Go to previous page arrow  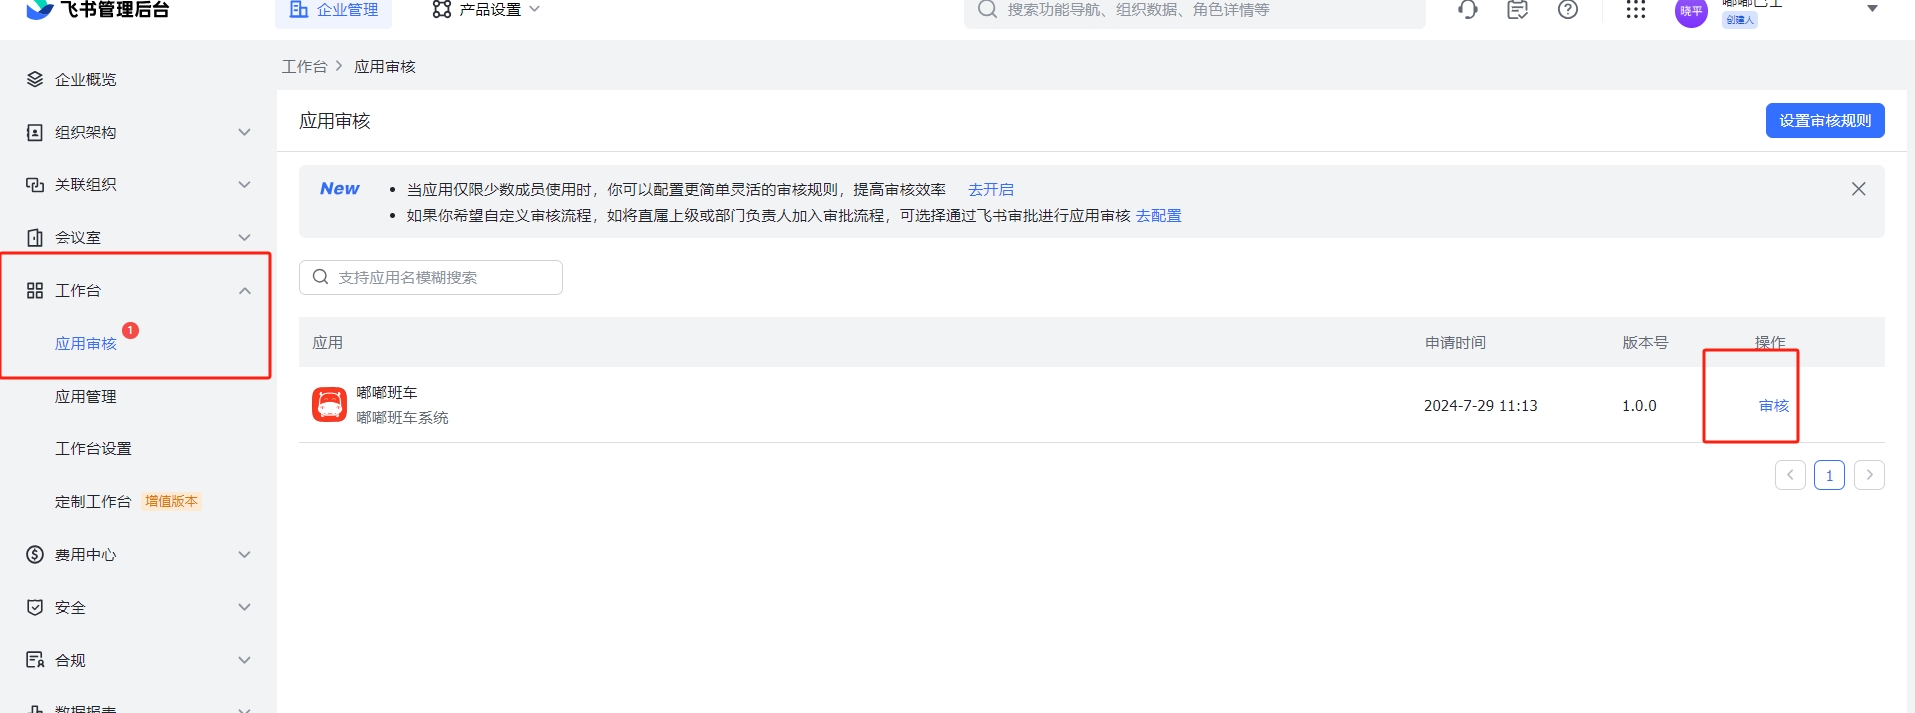coord(1790,475)
